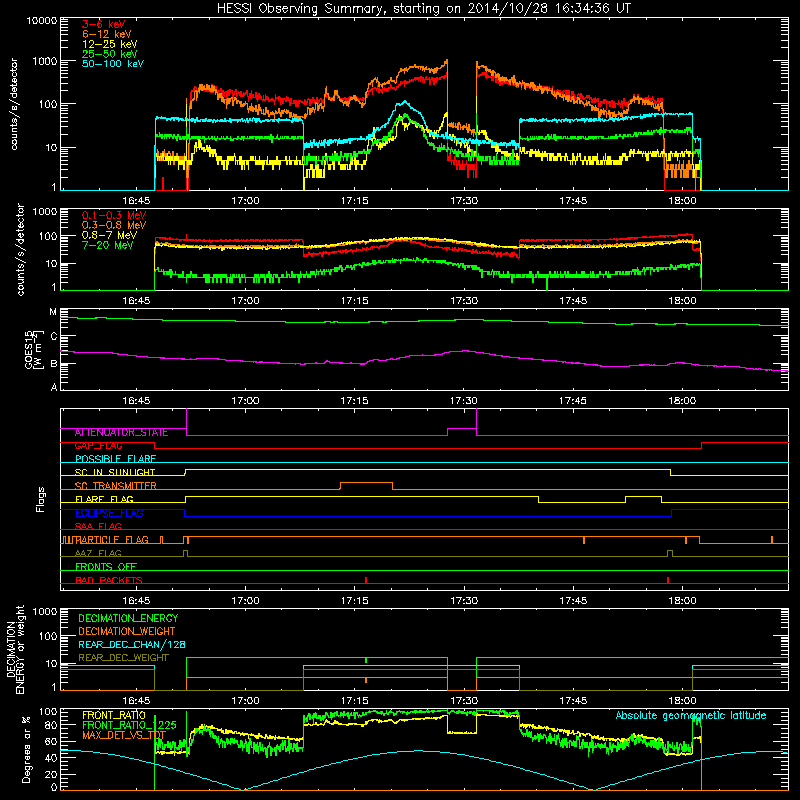Click the 10000 tick label in top panel
The height and width of the screenshot is (800, 800).
(42, 21)
